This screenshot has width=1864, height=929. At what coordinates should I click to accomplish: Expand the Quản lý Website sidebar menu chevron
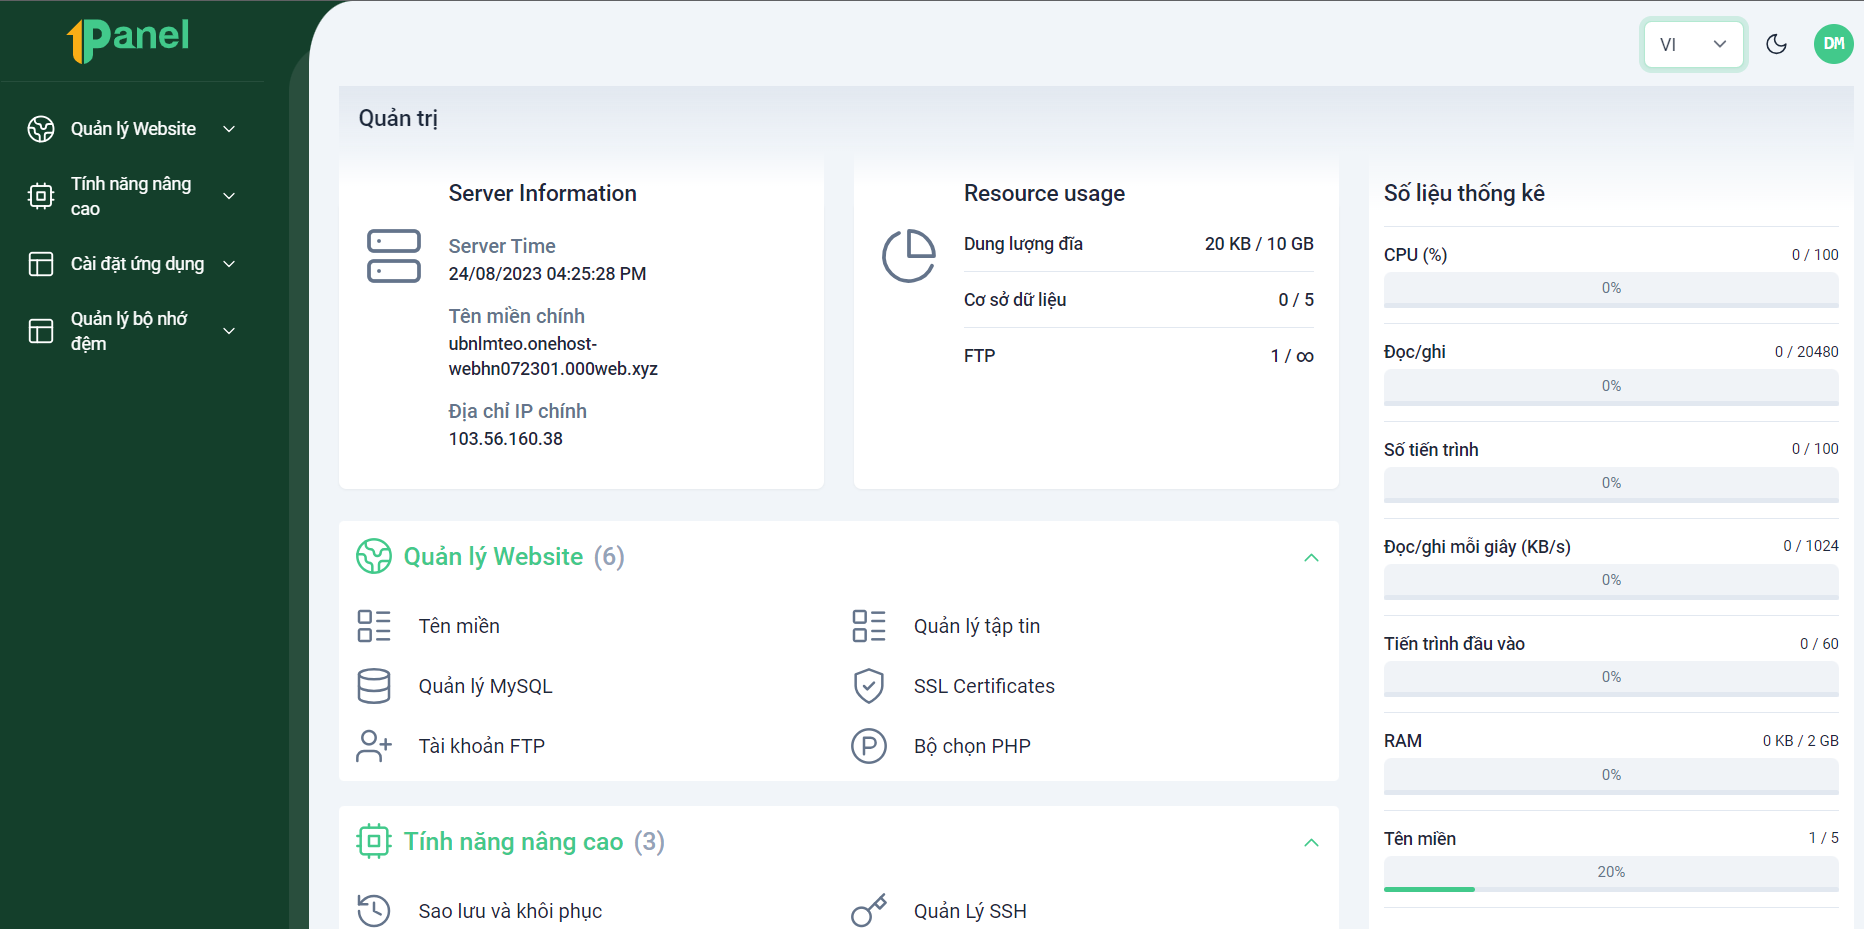click(229, 129)
